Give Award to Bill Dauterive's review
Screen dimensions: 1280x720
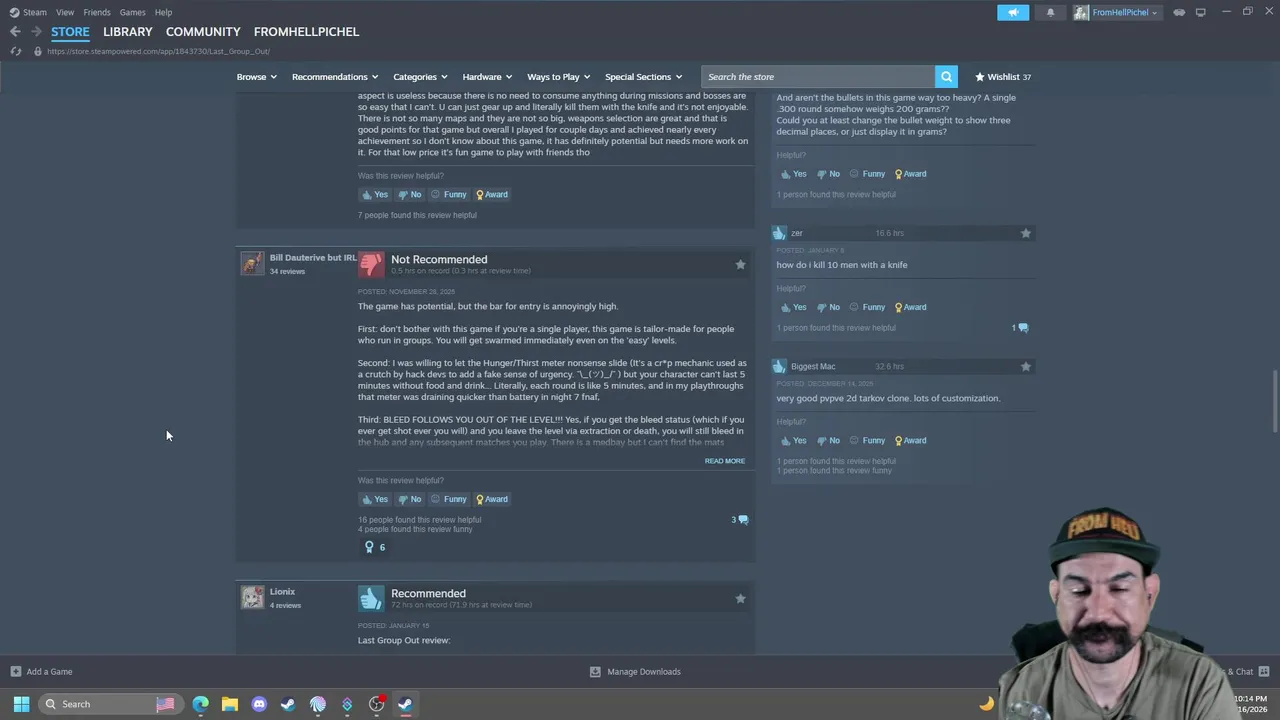tap(492, 499)
